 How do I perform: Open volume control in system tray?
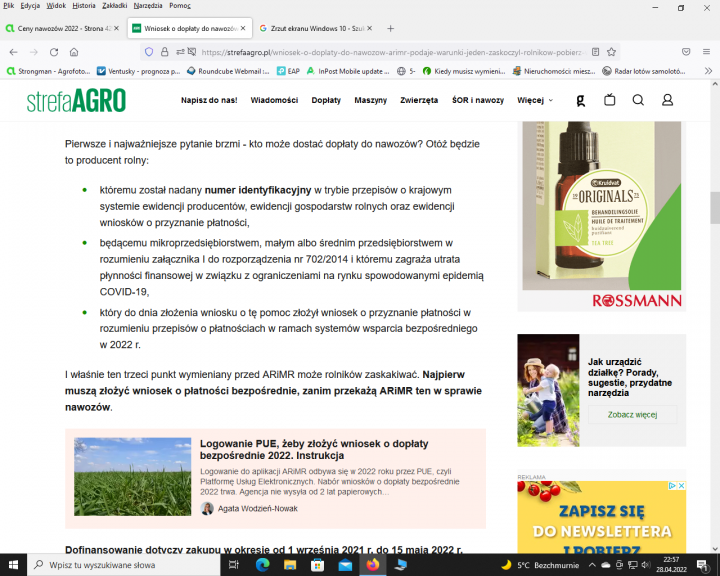[646, 565]
